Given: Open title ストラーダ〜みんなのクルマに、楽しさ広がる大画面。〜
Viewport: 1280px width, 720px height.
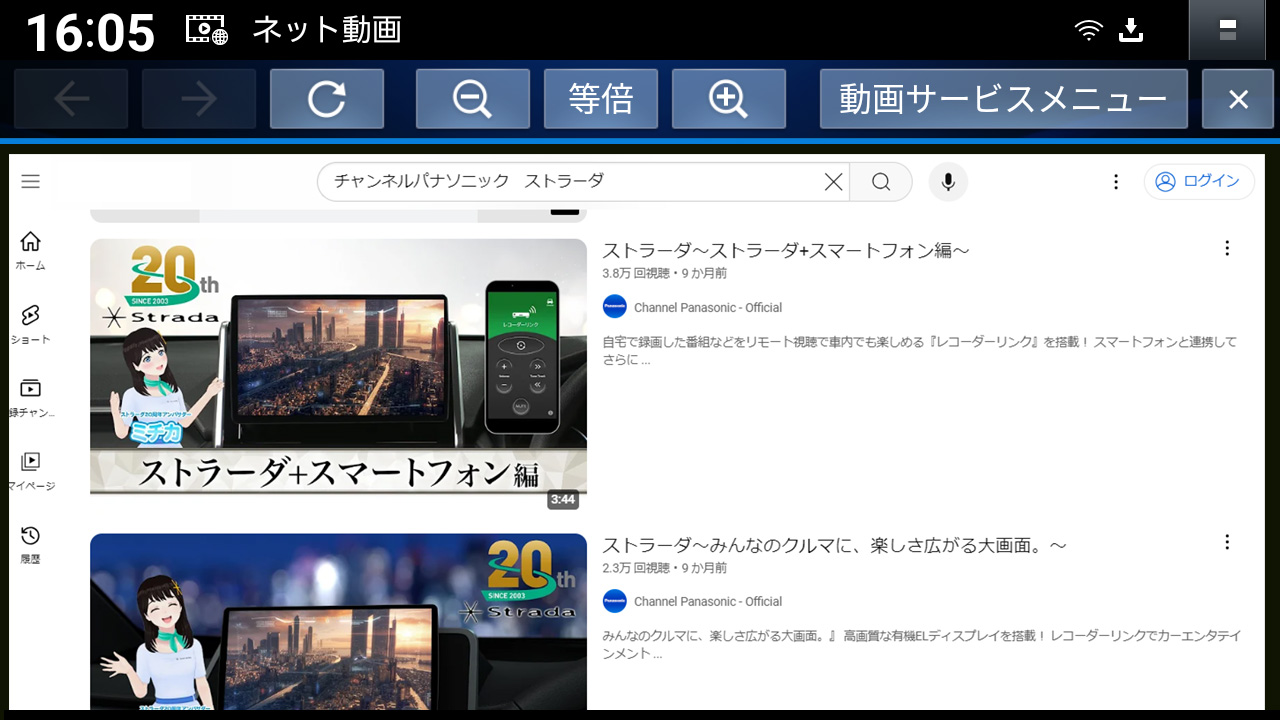Looking at the screenshot, I should (835, 545).
